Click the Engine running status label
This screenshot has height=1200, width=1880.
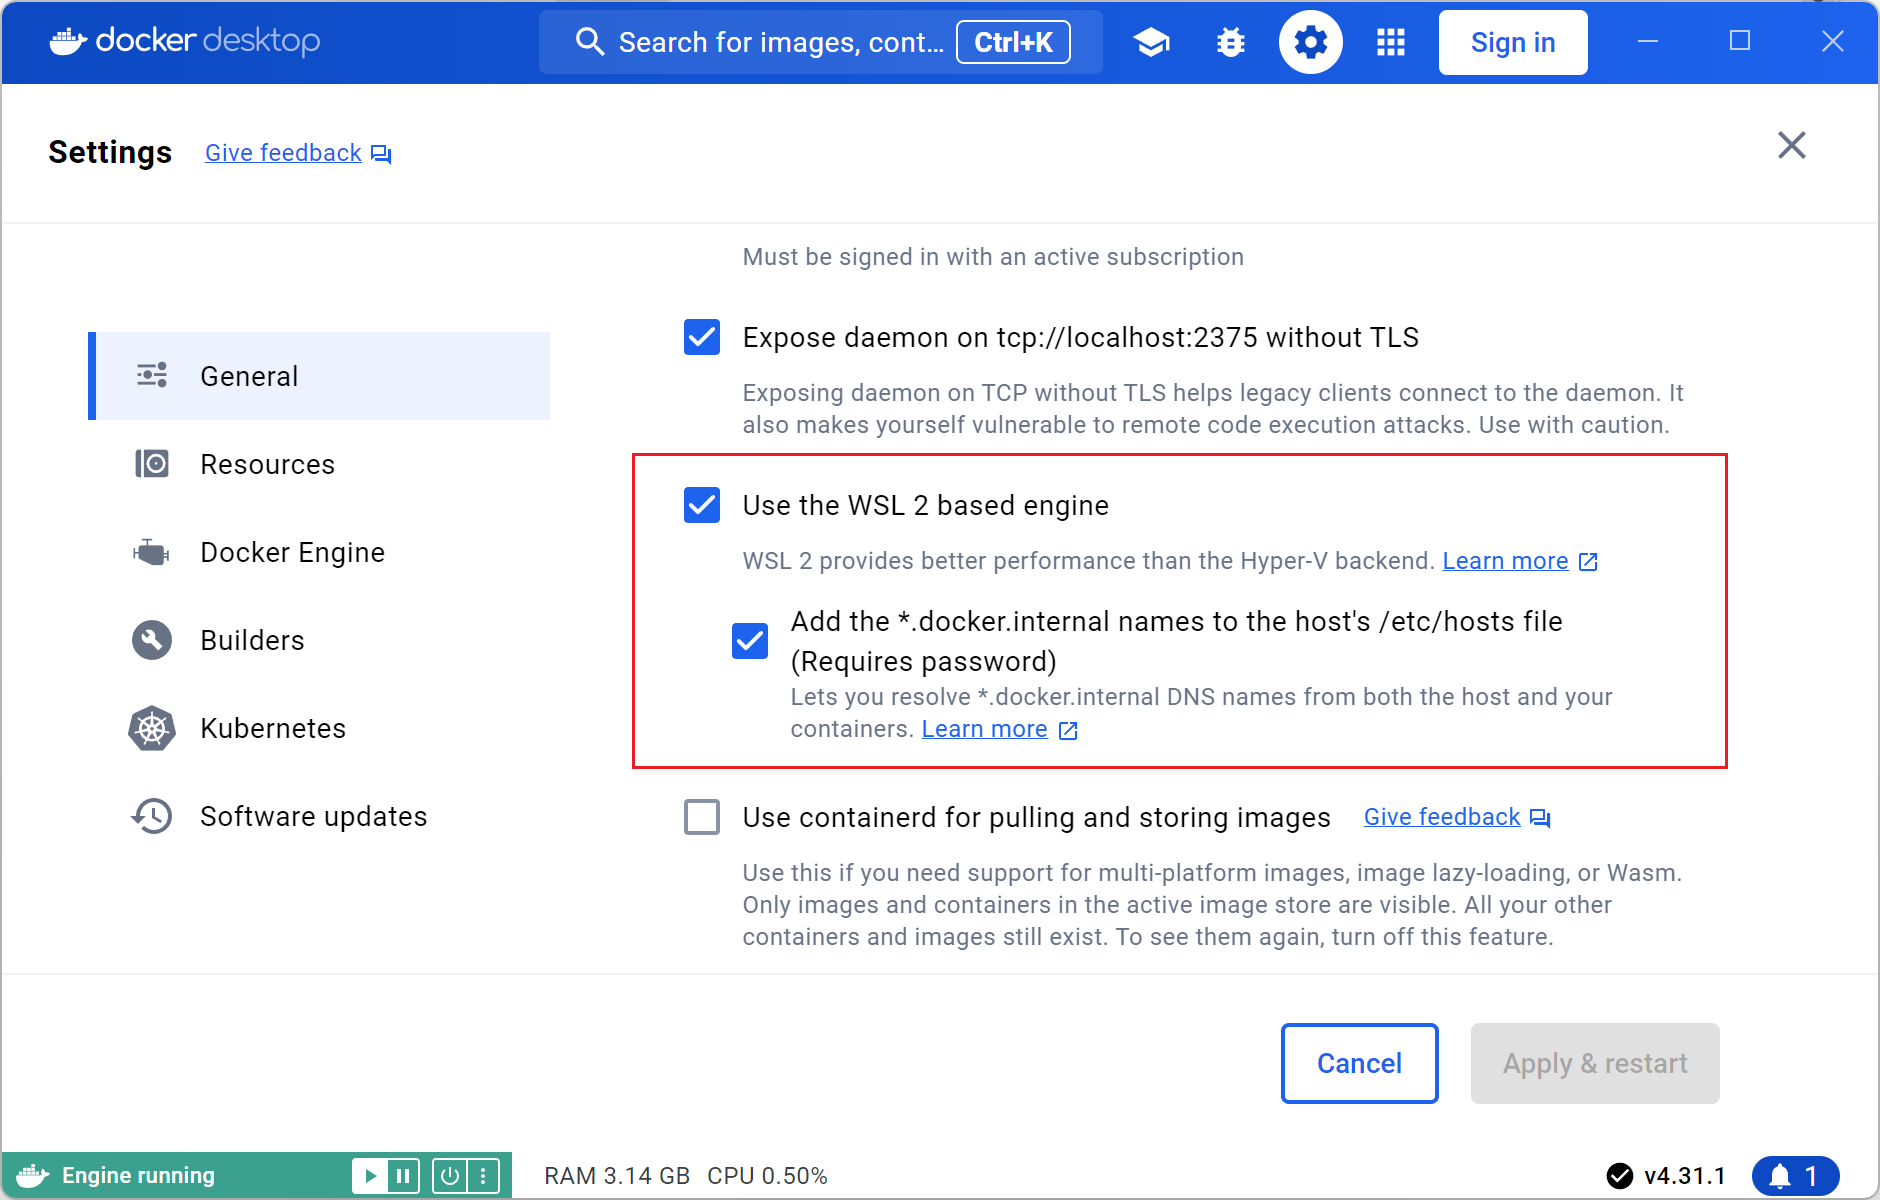click(138, 1176)
